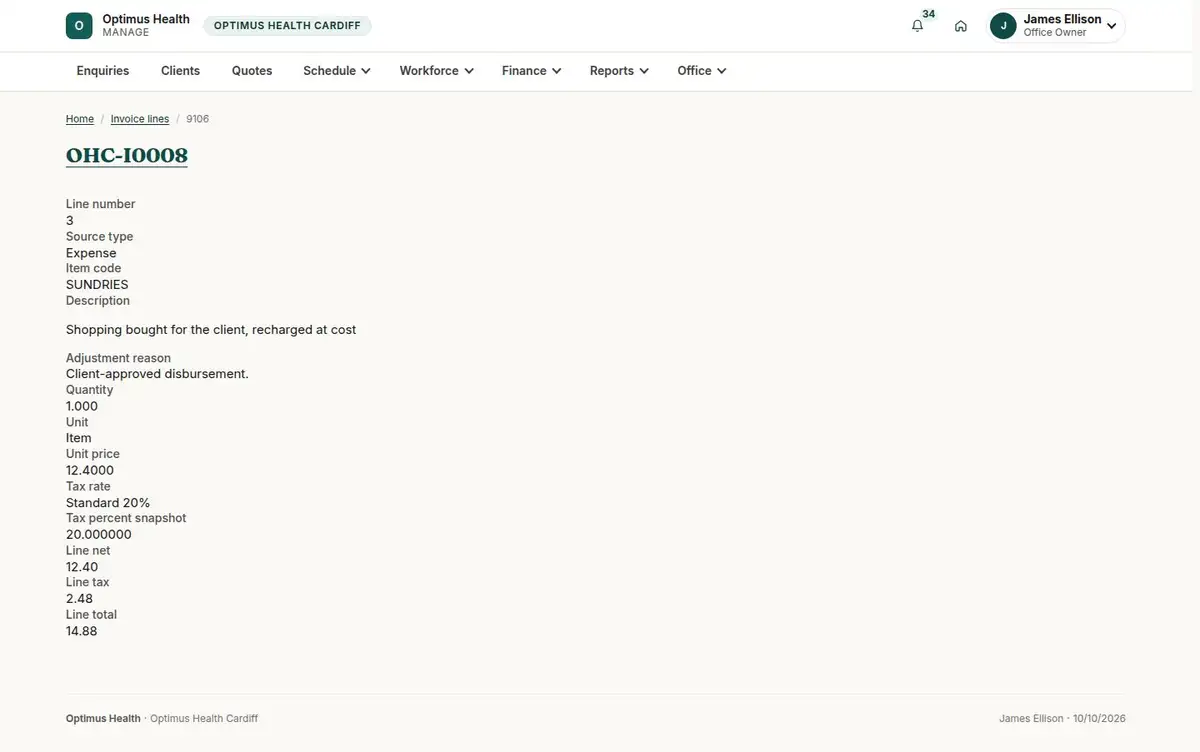Click the description text about shopping recharged
This screenshot has width=1200, height=752.
[211, 330]
